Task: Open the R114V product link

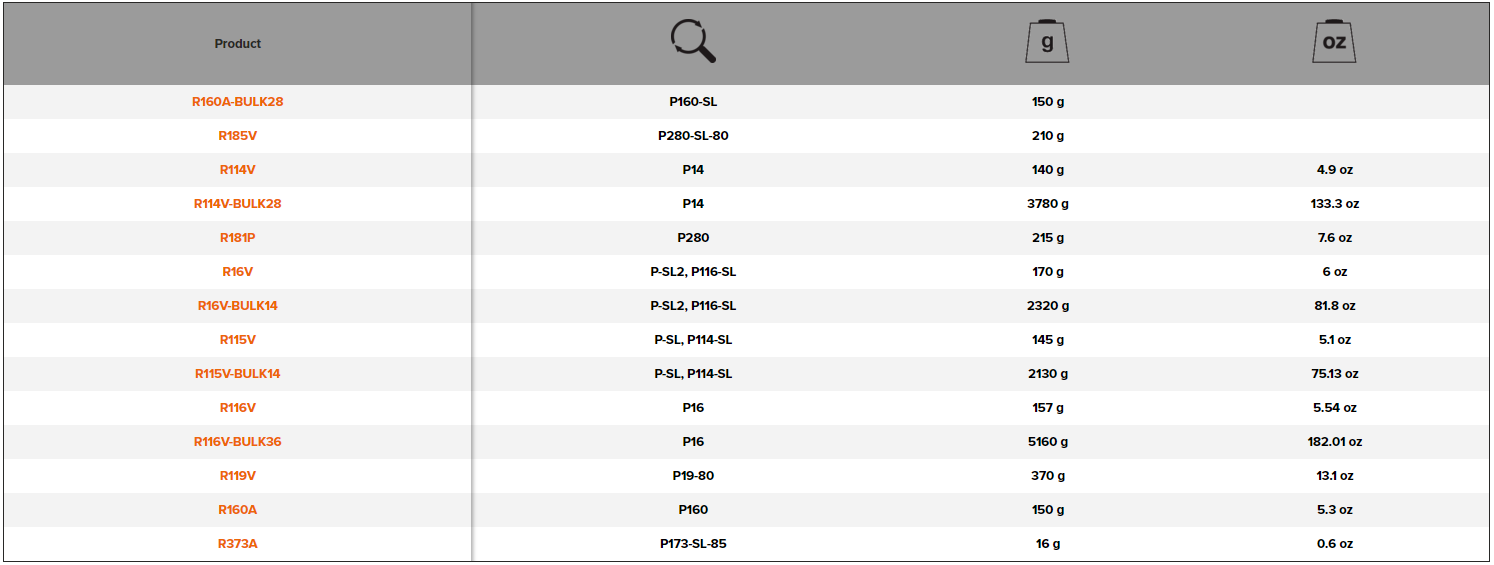Action: click(238, 170)
